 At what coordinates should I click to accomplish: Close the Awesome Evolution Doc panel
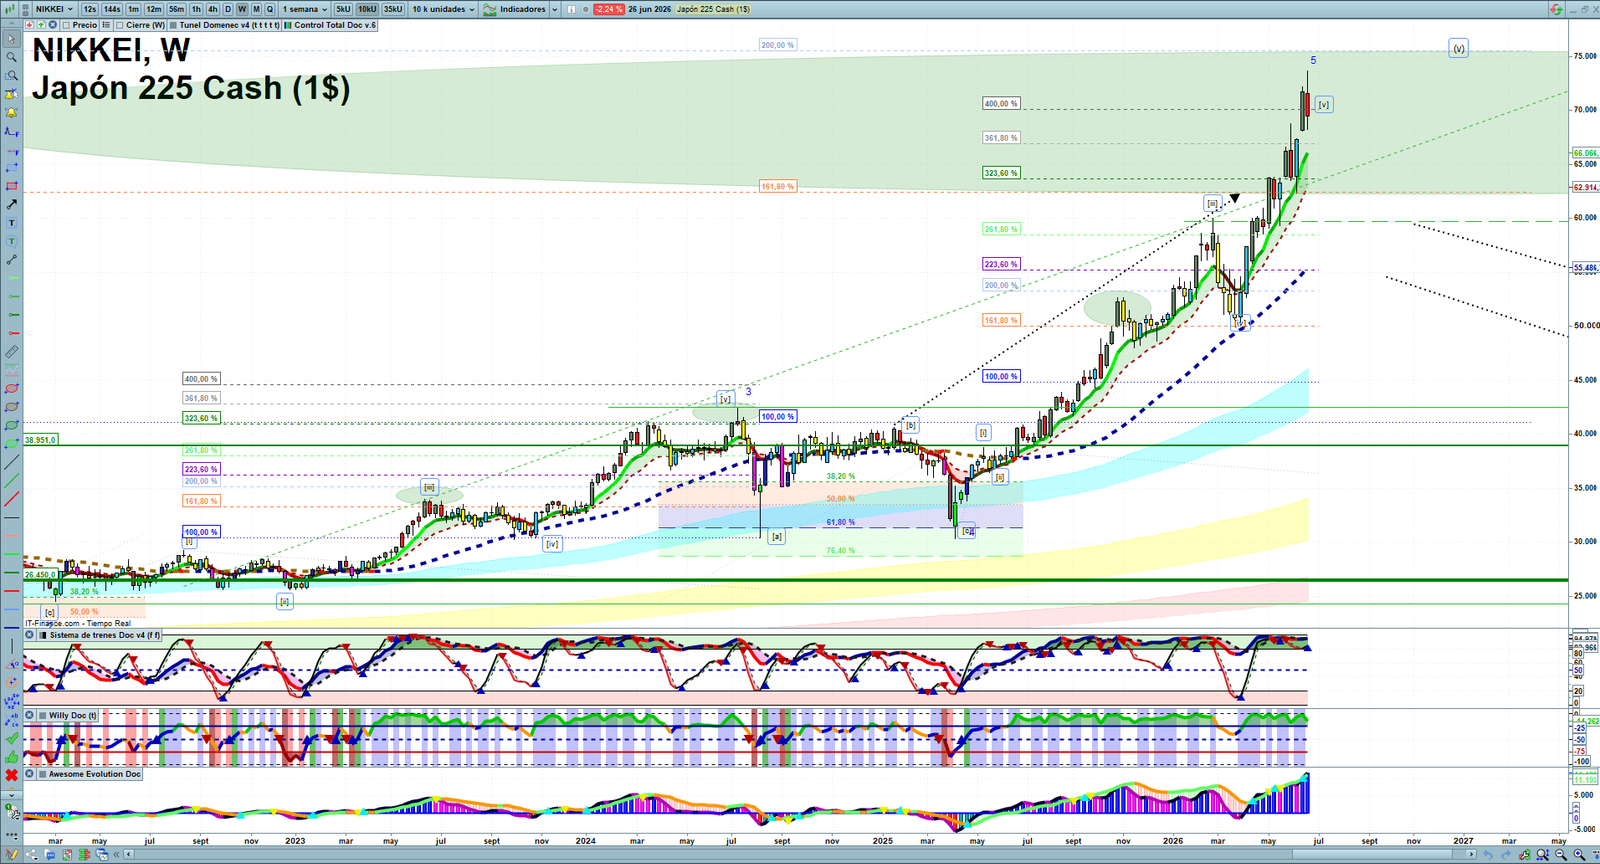point(30,774)
